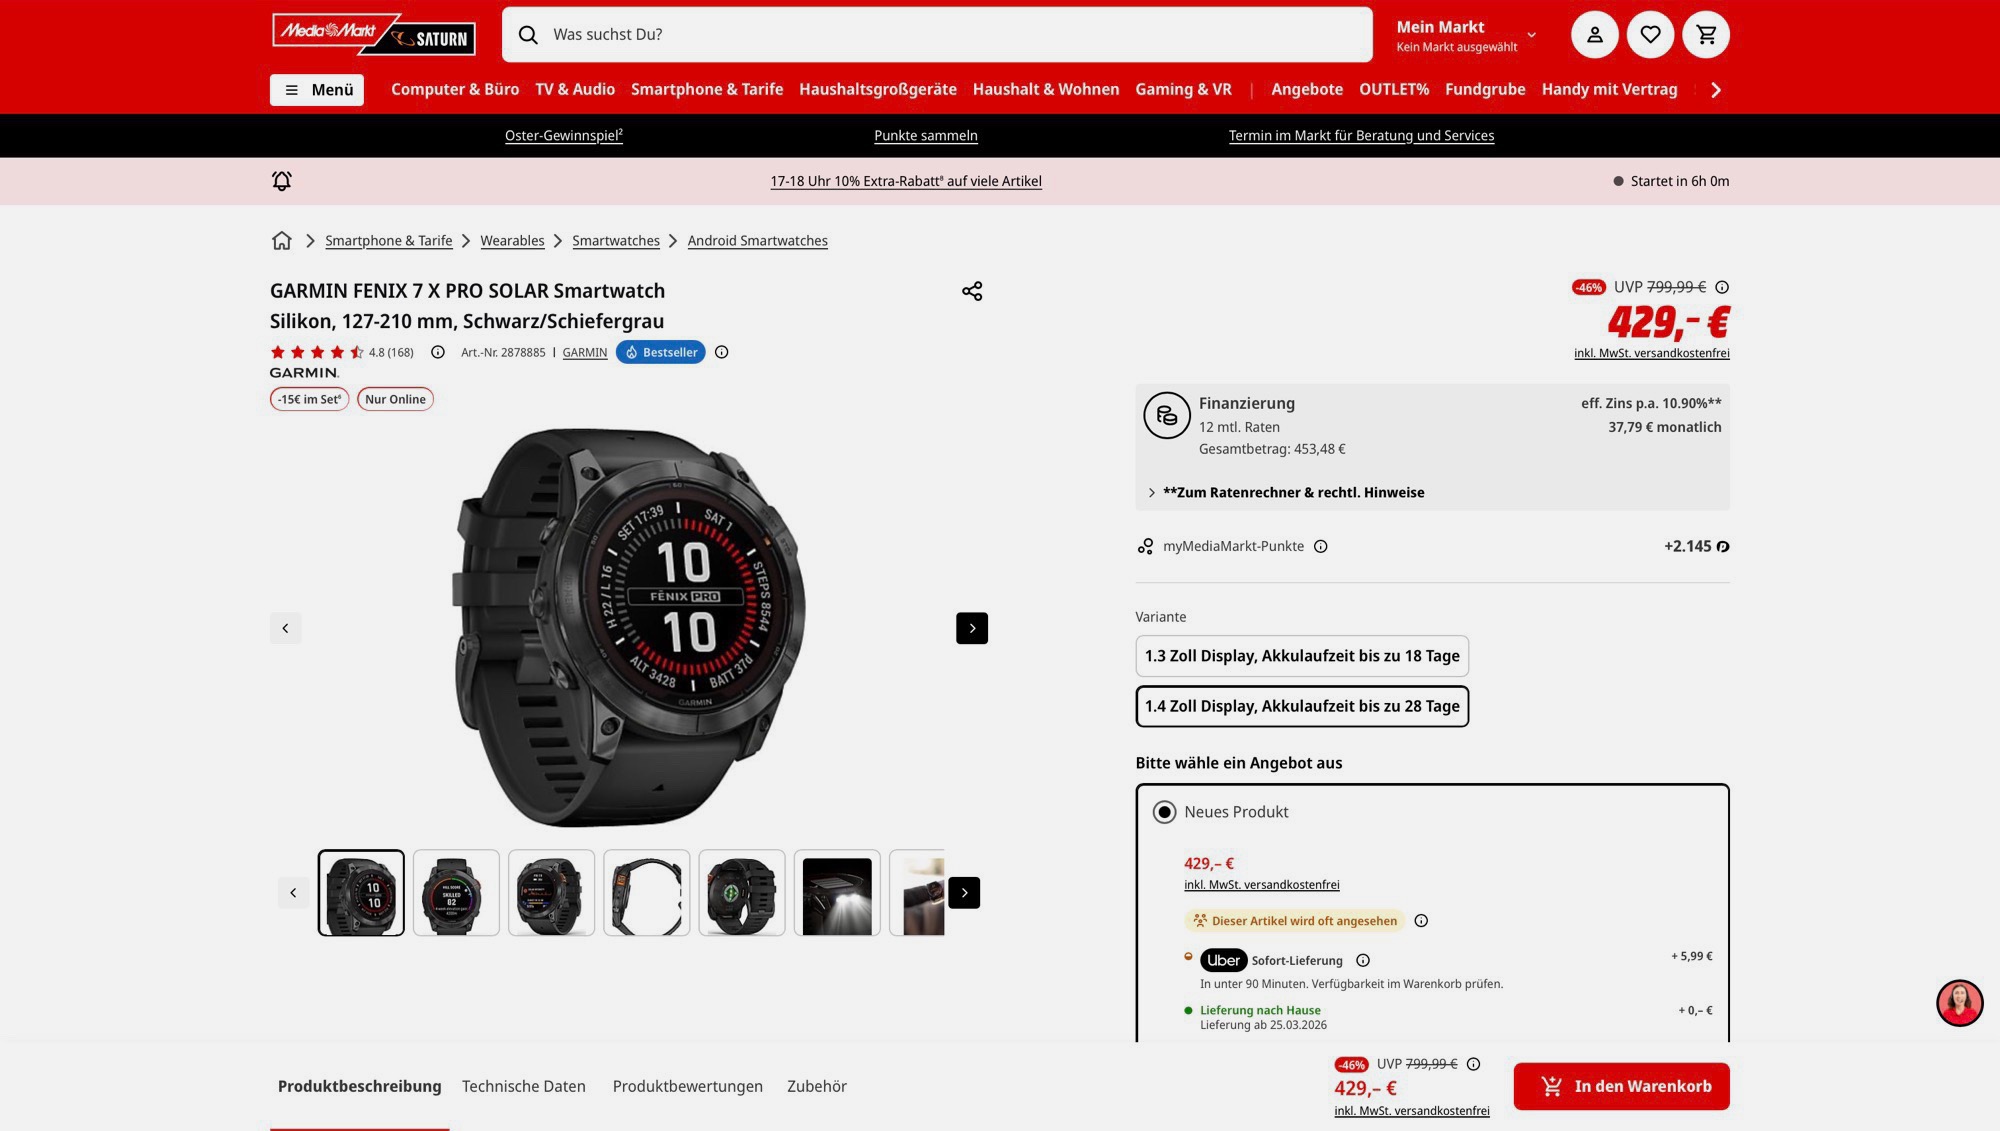Open the Smartwatches breadcrumb link
Image resolution: width=2000 pixels, height=1131 pixels.
[x=615, y=241]
